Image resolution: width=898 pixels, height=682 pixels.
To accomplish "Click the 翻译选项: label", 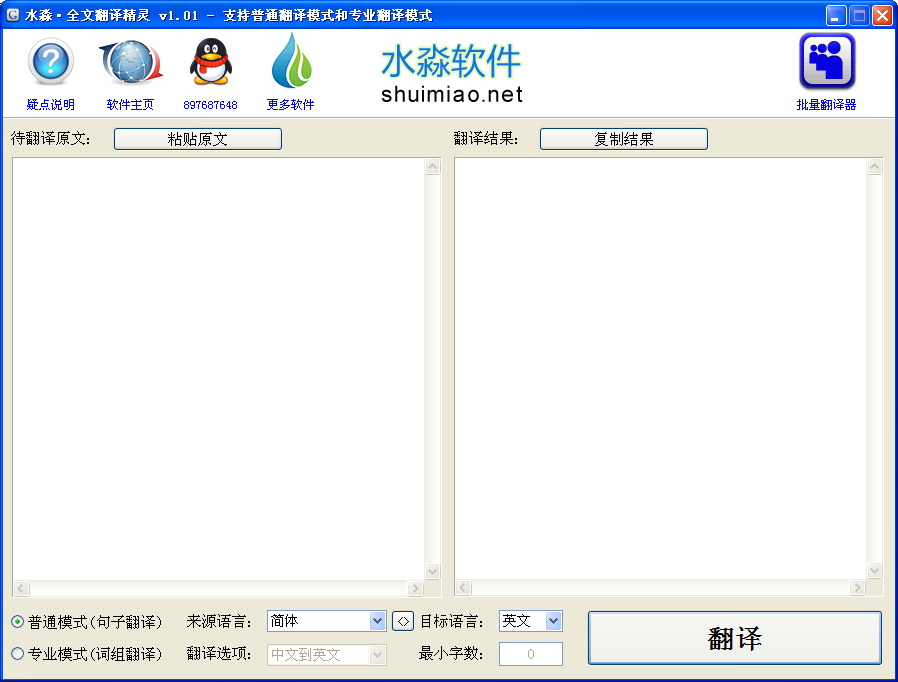I will coord(219,653).
